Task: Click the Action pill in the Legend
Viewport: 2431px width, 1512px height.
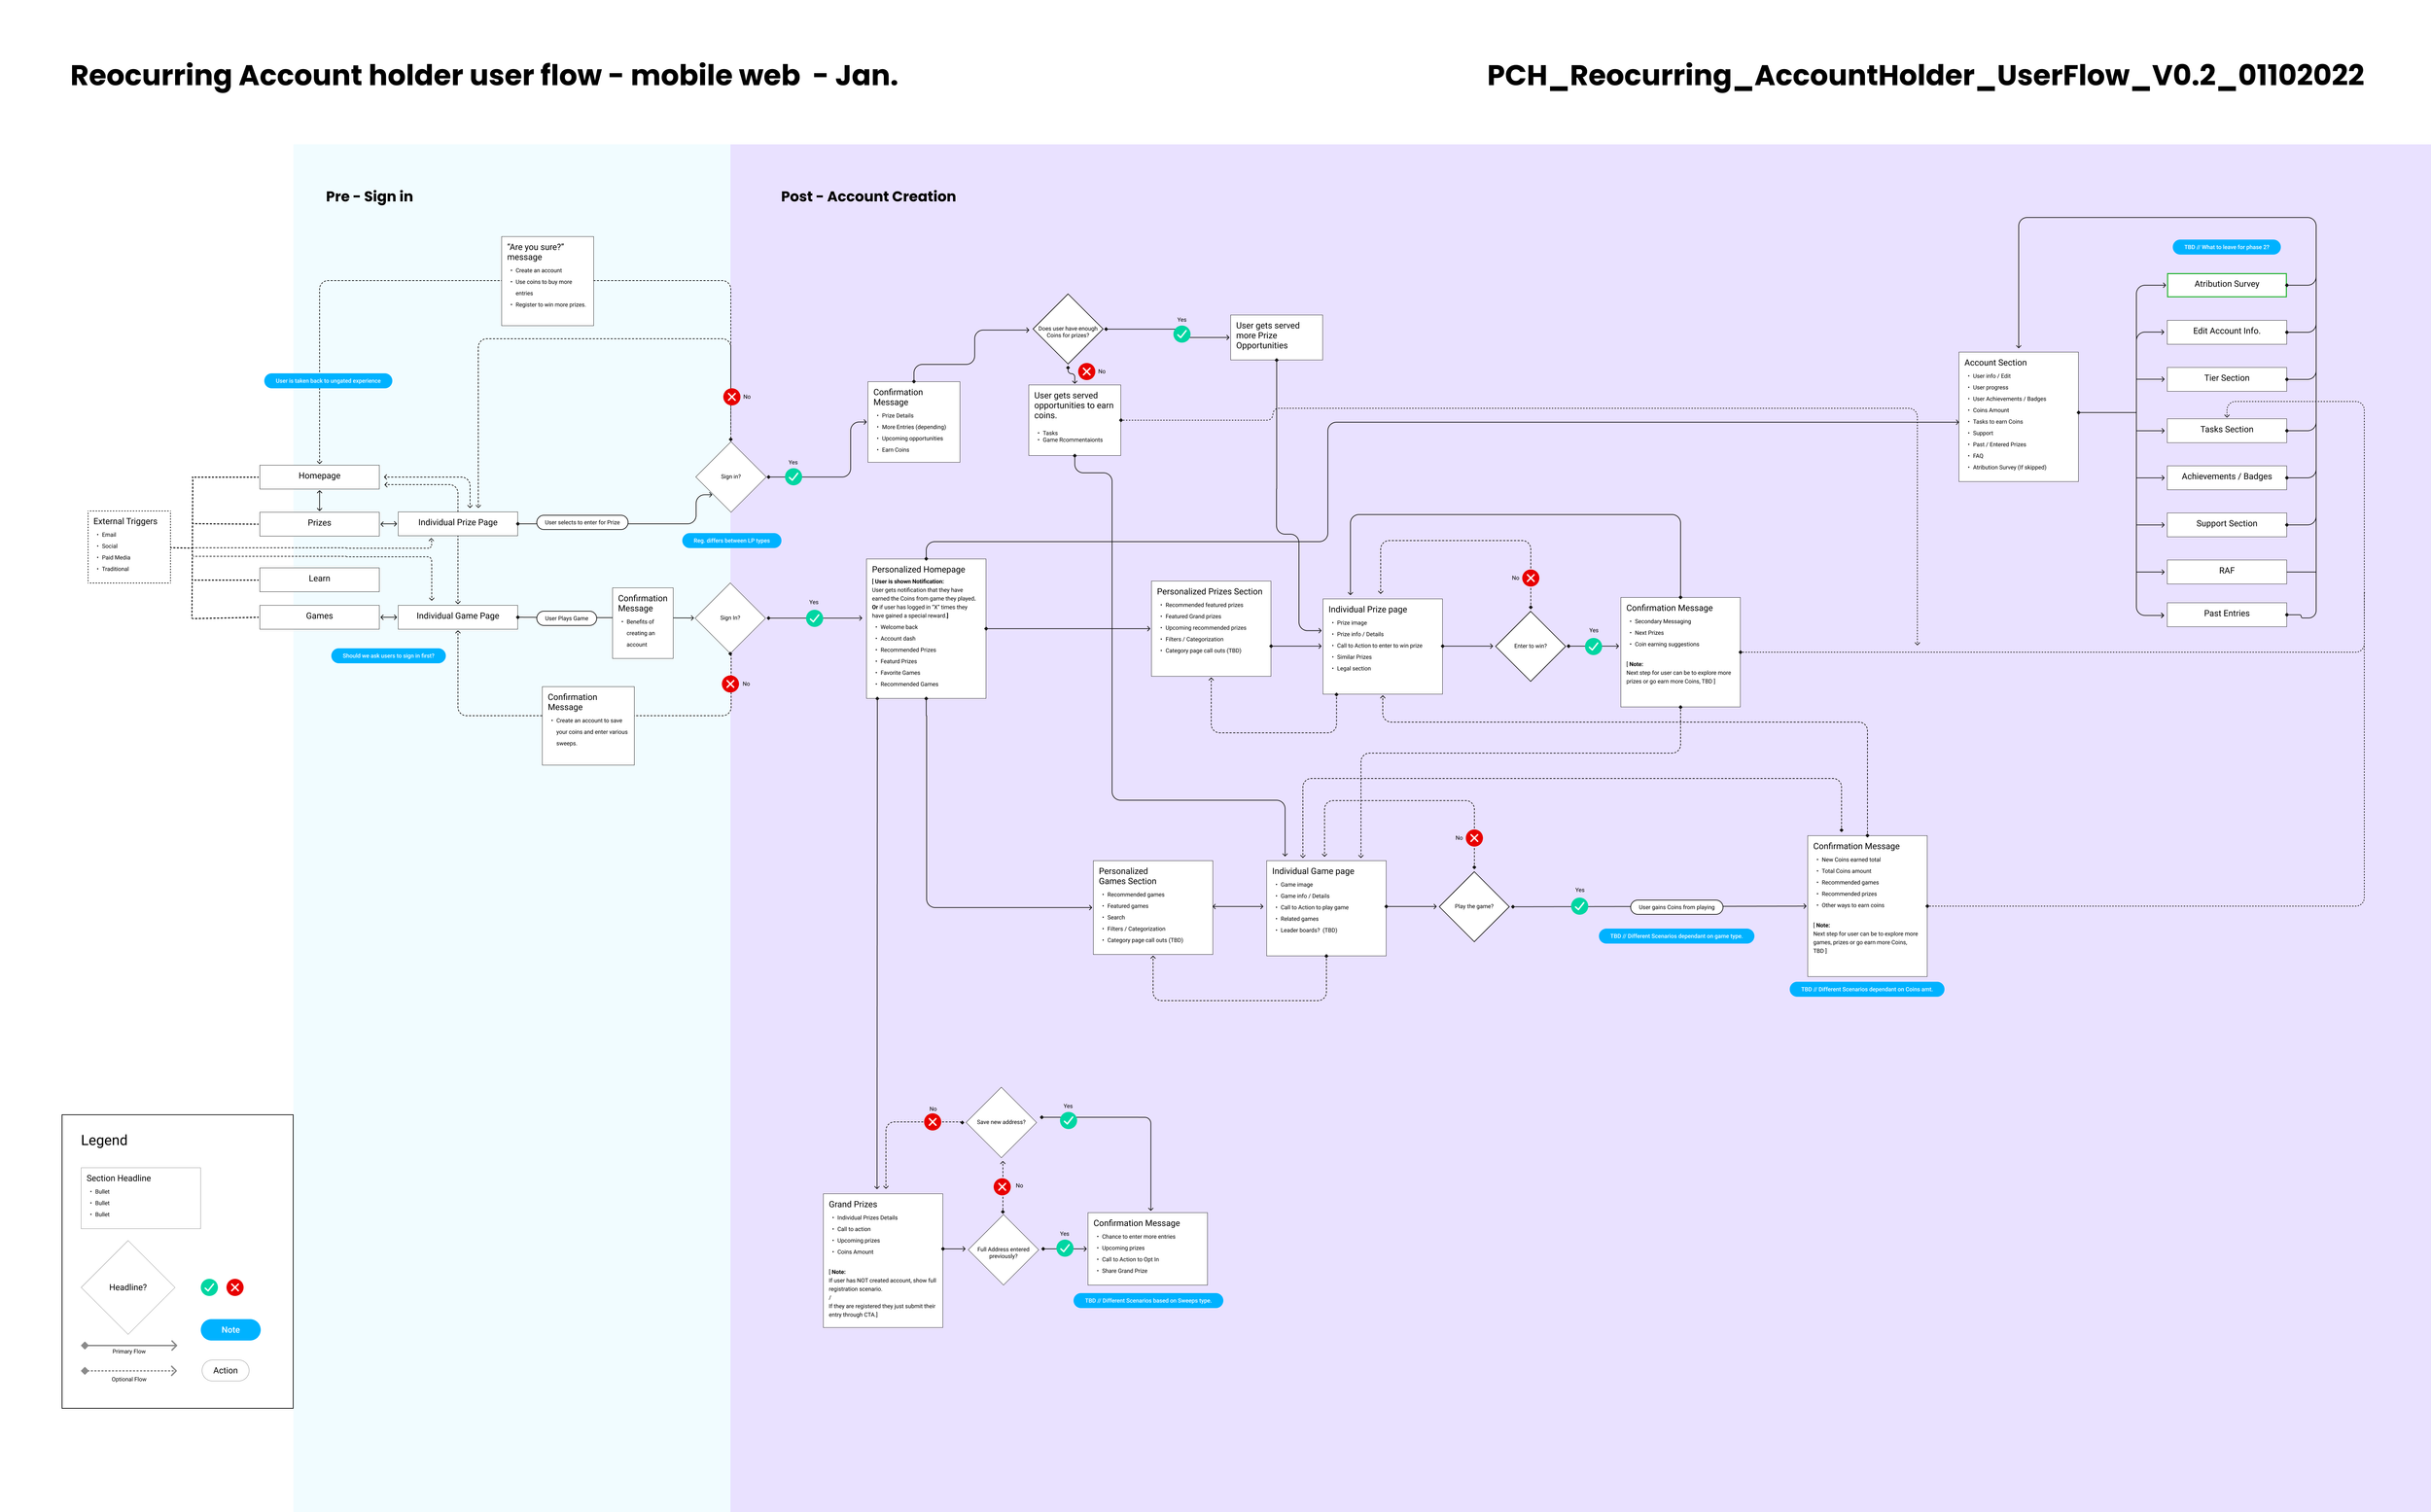Action: point(225,1371)
